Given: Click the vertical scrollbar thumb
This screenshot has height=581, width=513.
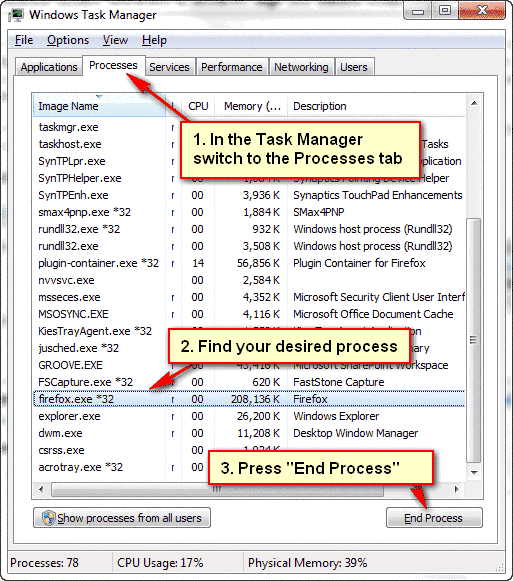Looking at the screenshot, I should [x=474, y=340].
